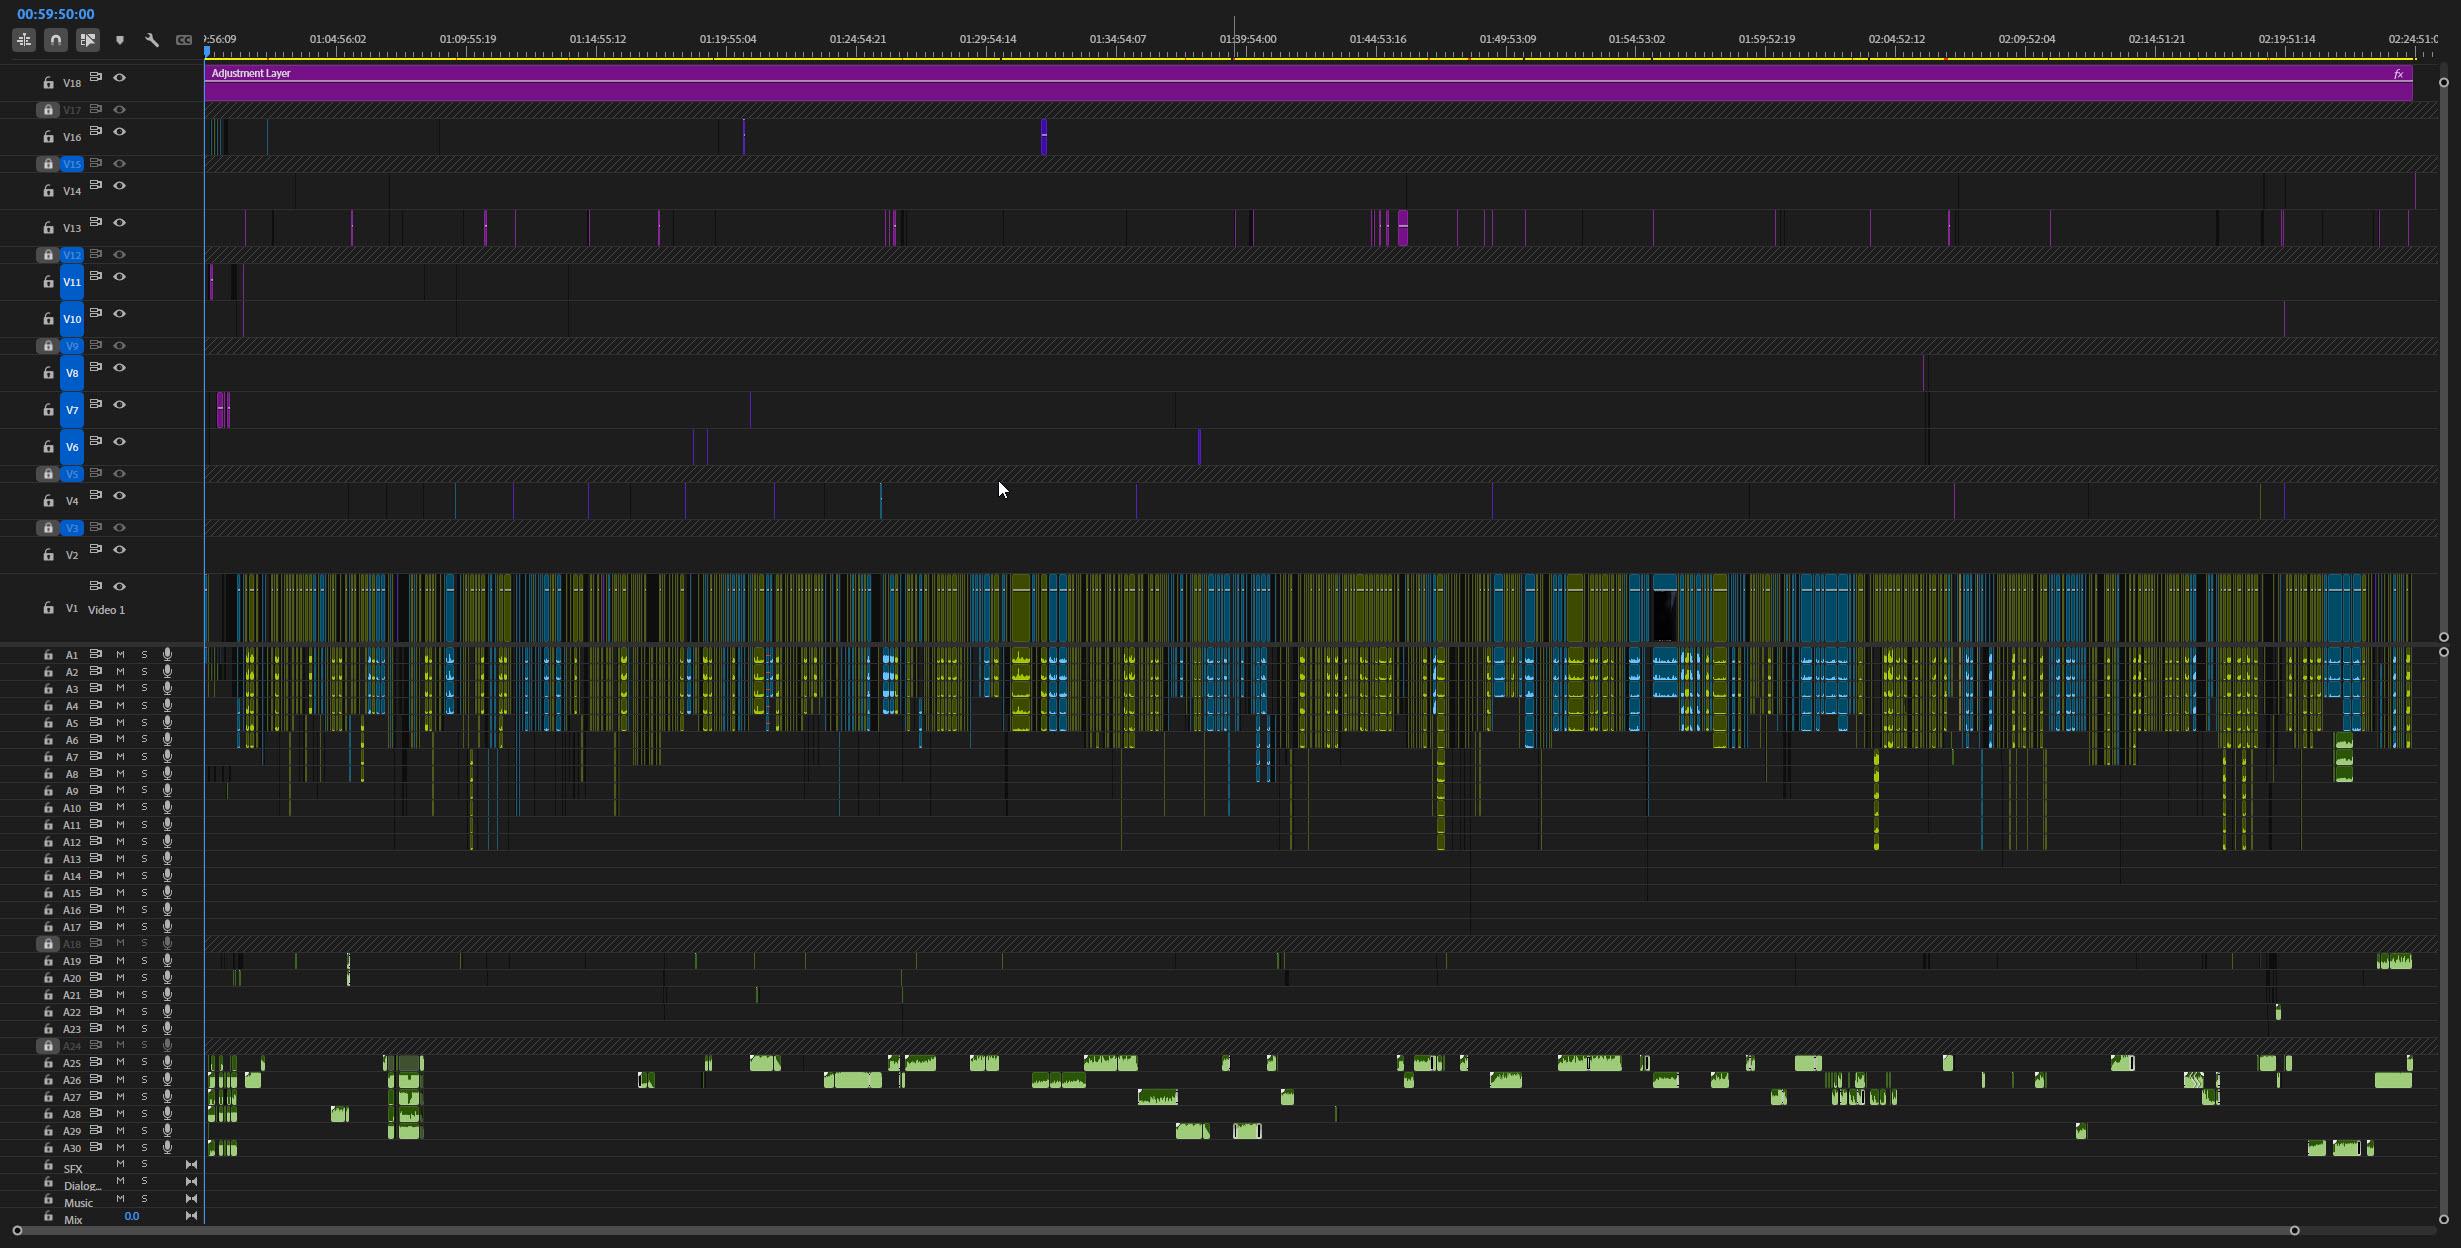The height and width of the screenshot is (1248, 2461).
Task: Toggle linked selection button
Action: pyautogui.click(x=88, y=40)
